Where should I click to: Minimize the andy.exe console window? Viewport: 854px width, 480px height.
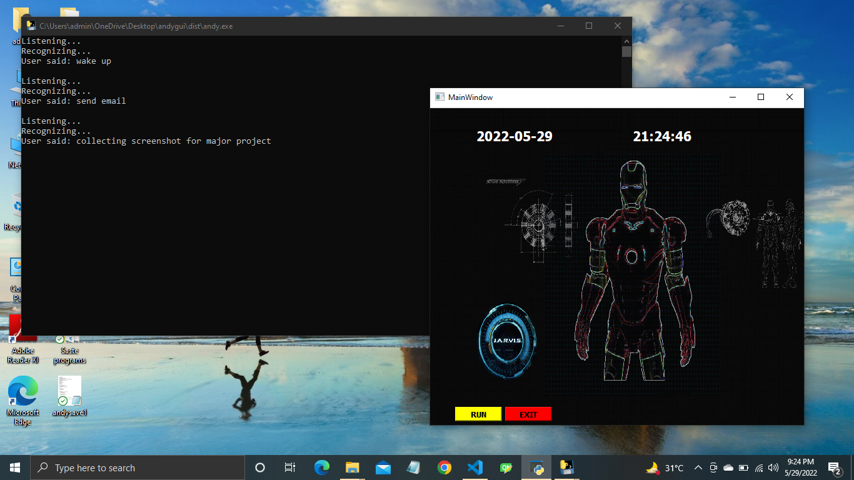click(x=560, y=26)
